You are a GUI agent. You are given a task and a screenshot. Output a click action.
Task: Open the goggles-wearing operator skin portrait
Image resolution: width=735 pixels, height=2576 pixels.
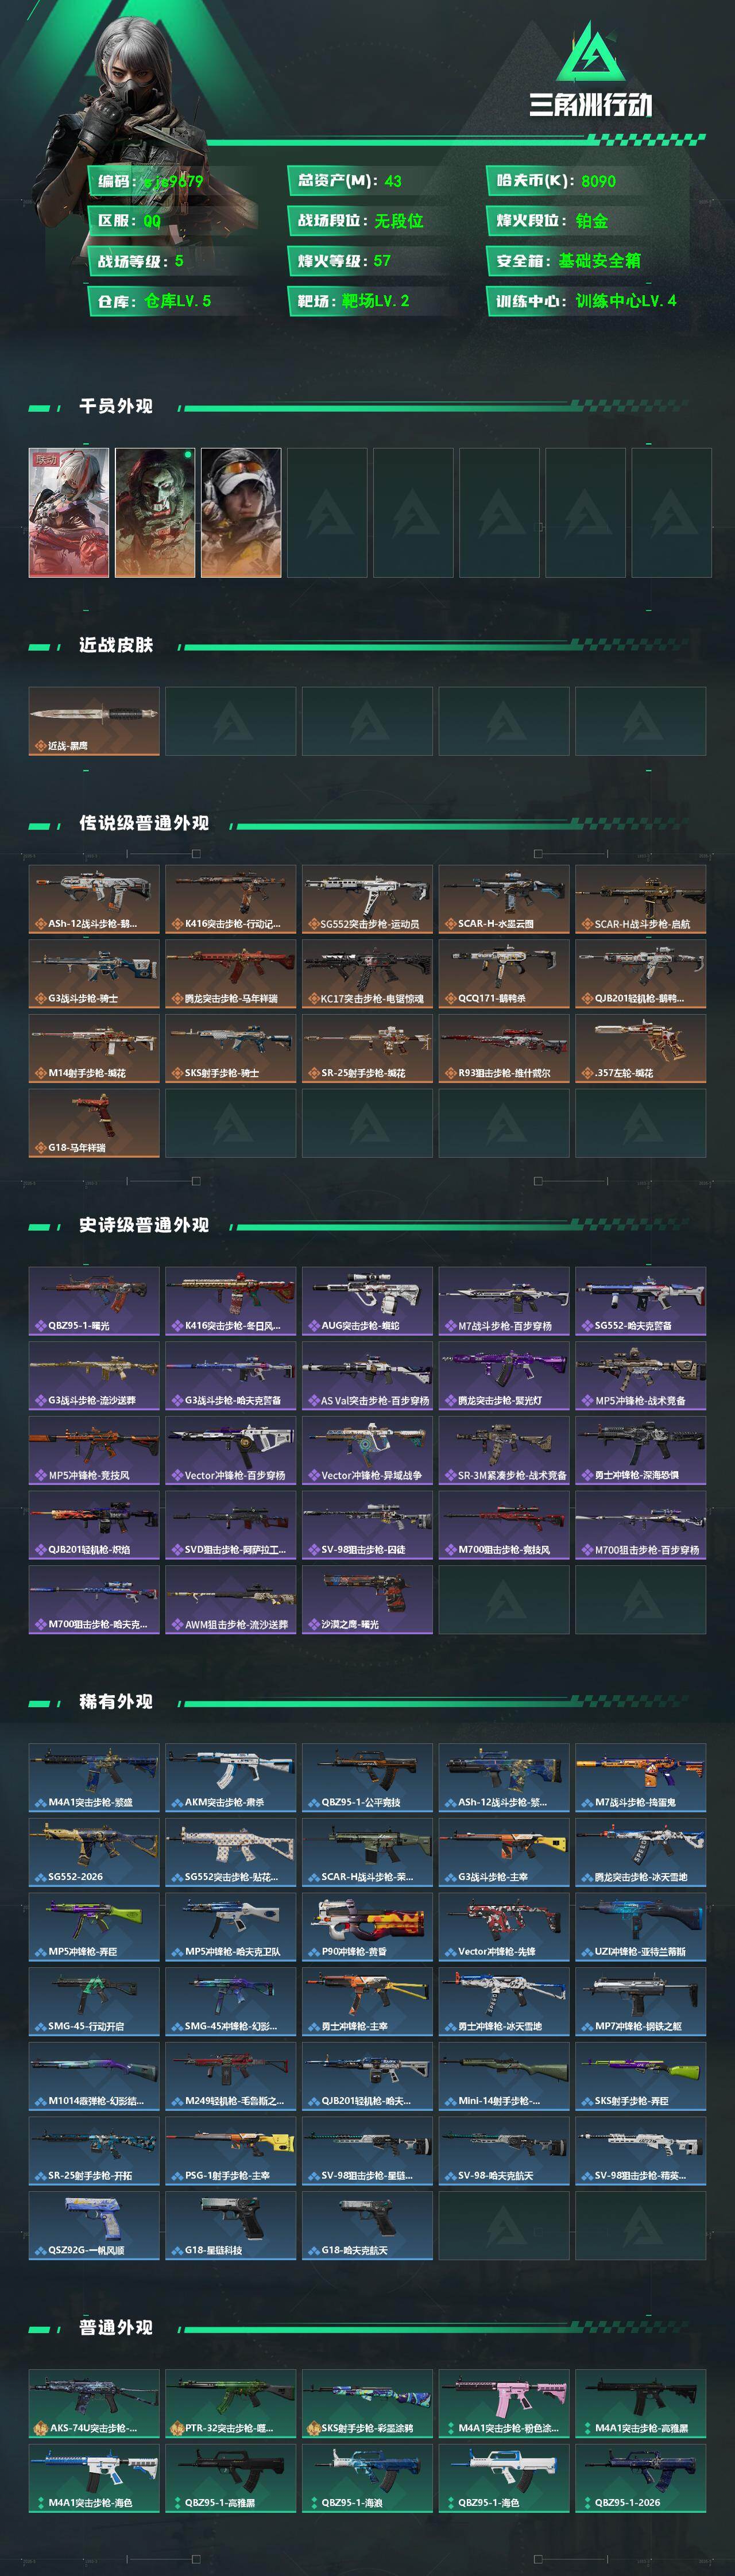(241, 513)
